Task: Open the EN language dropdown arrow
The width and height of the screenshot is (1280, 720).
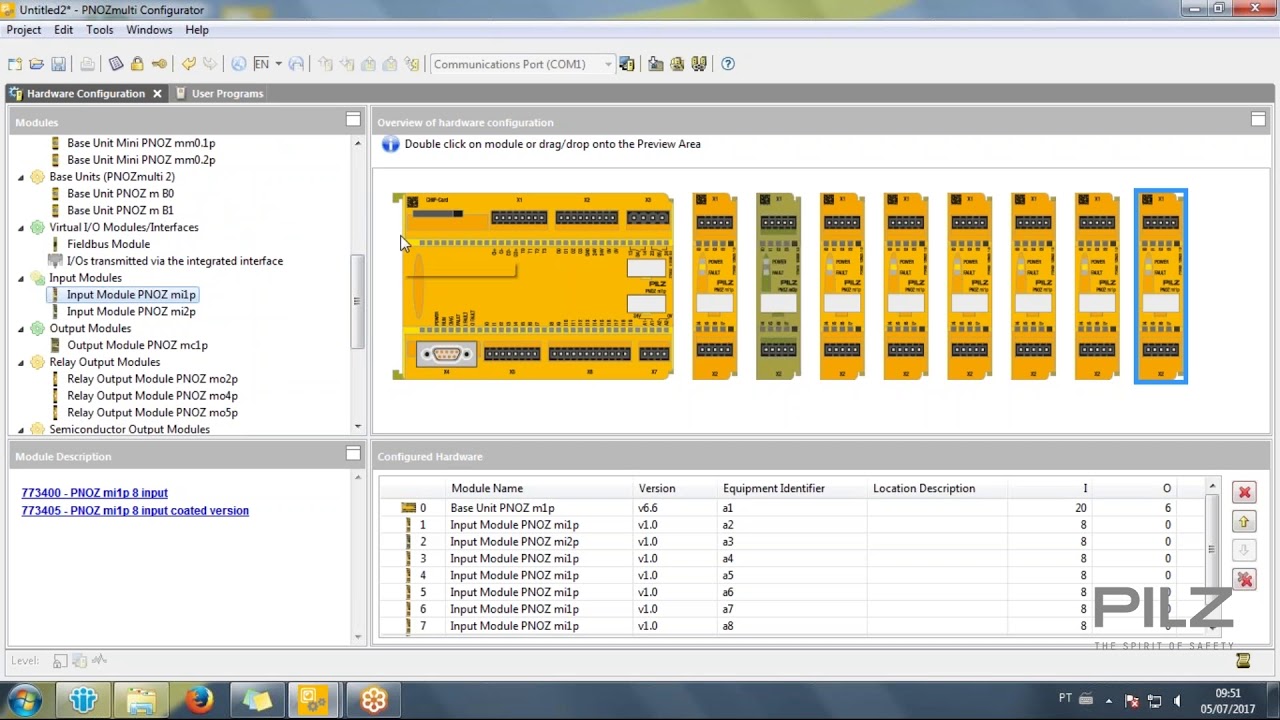Action: click(x=278, y=64)
